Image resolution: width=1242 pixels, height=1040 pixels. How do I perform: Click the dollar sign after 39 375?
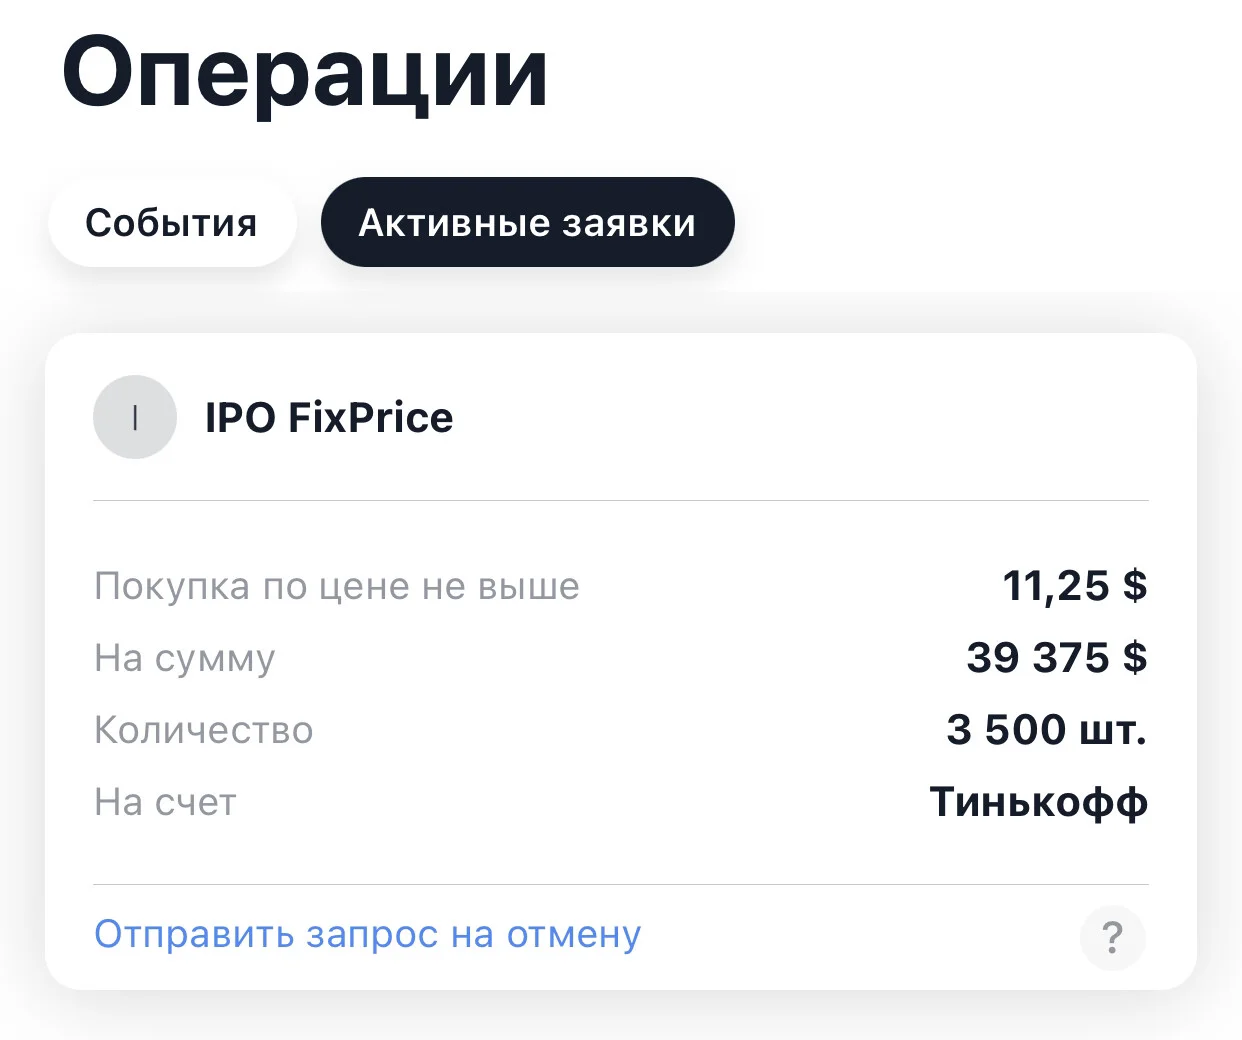[1135, 658]
